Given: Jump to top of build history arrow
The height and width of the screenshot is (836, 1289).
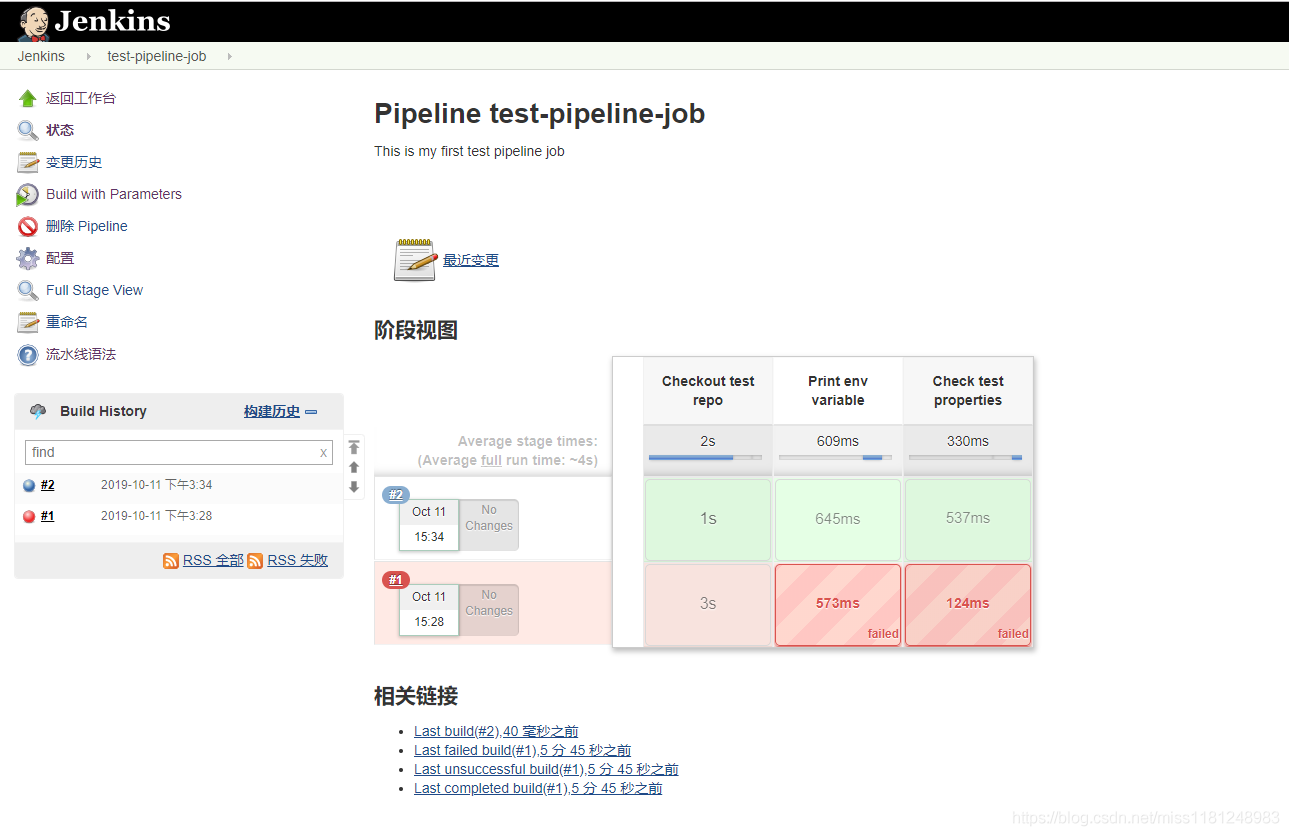Looking at the screenshot, I should click(x=354, y=447).
